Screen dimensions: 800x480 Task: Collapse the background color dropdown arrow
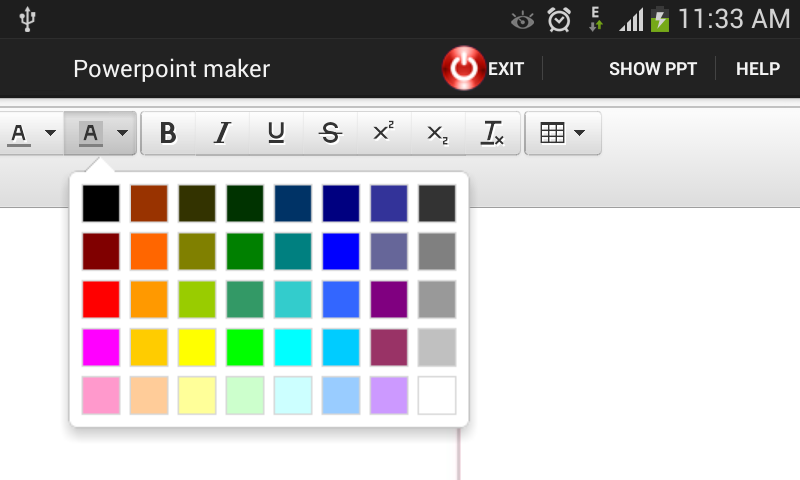pos(122,133)
